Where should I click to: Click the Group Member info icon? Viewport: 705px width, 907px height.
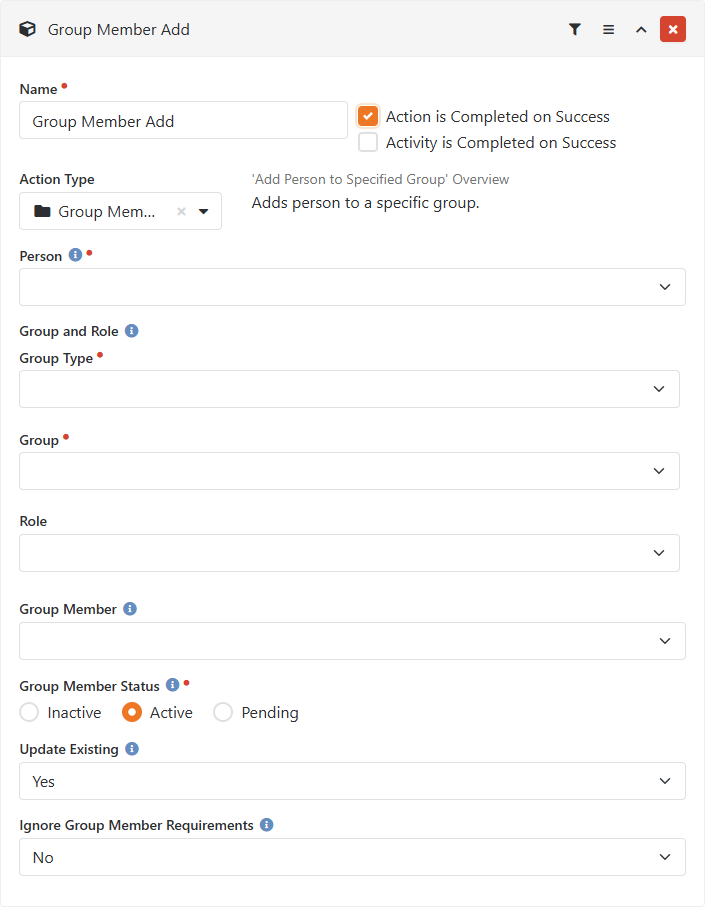coord(130,609)
